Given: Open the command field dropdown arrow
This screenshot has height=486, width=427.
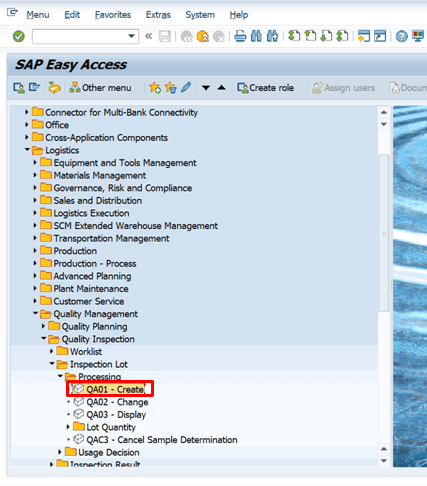Looking at the screenshot, I should (132, 36).
